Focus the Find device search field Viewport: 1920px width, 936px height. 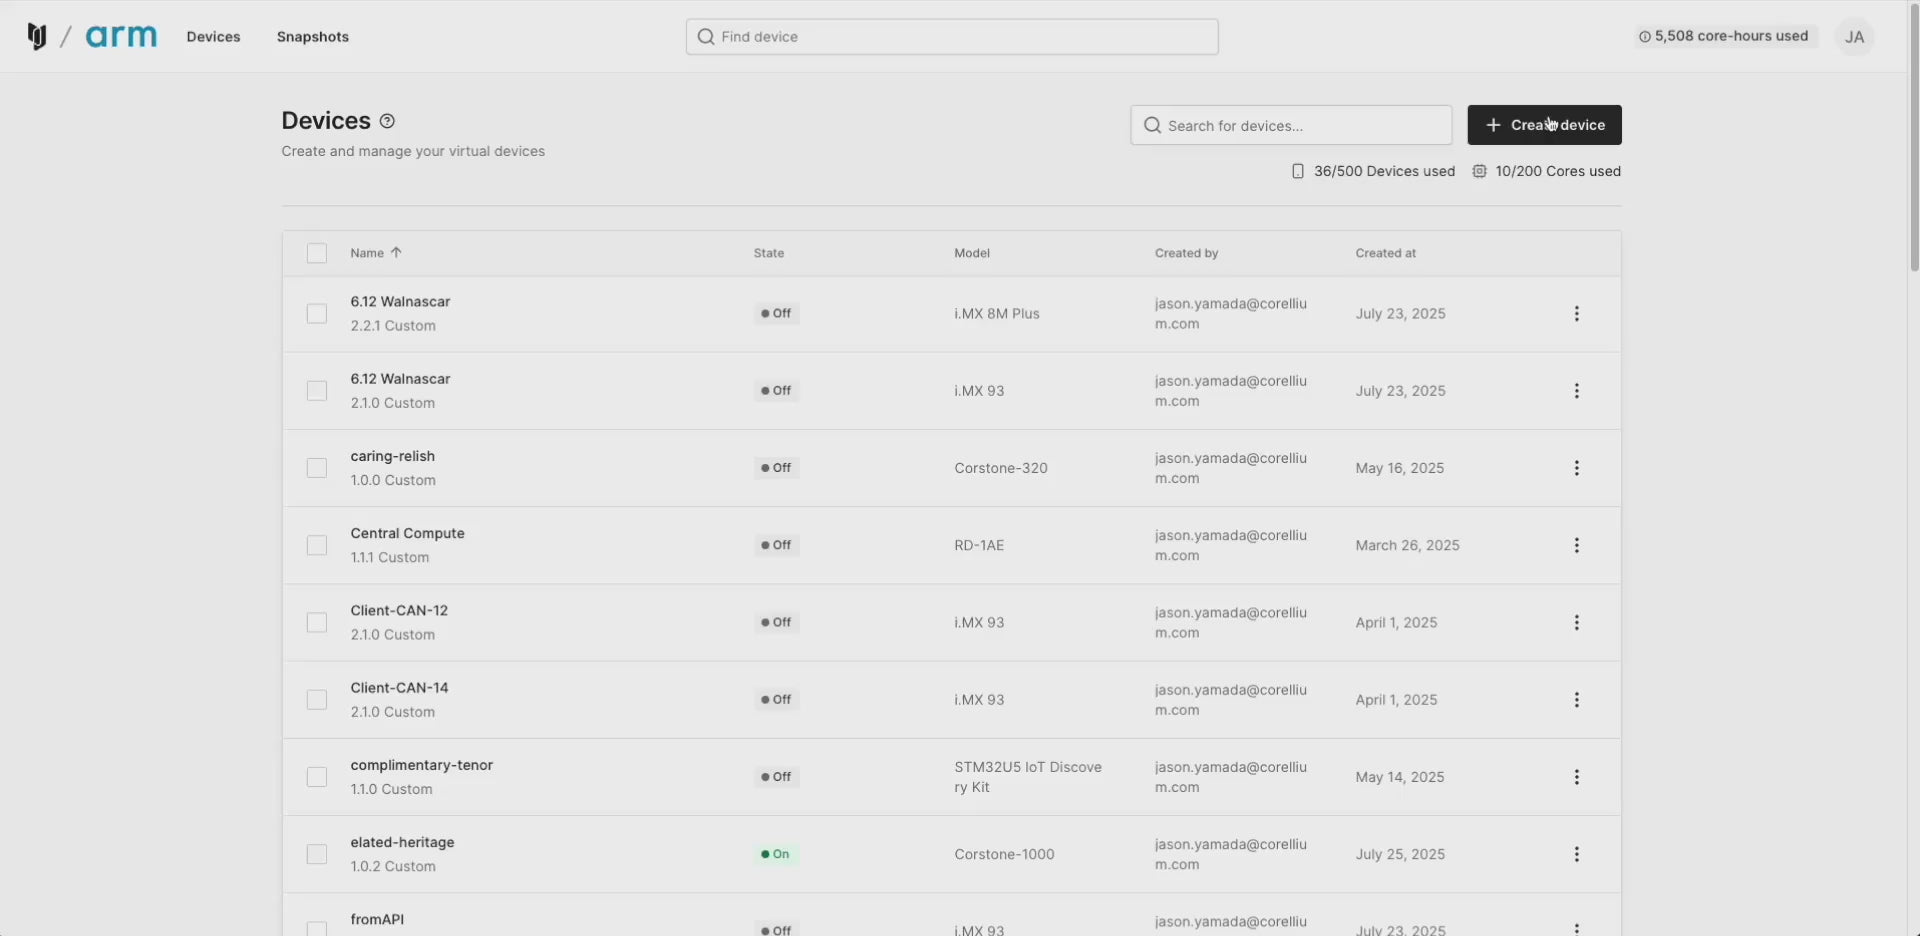(x=952, y=37)
